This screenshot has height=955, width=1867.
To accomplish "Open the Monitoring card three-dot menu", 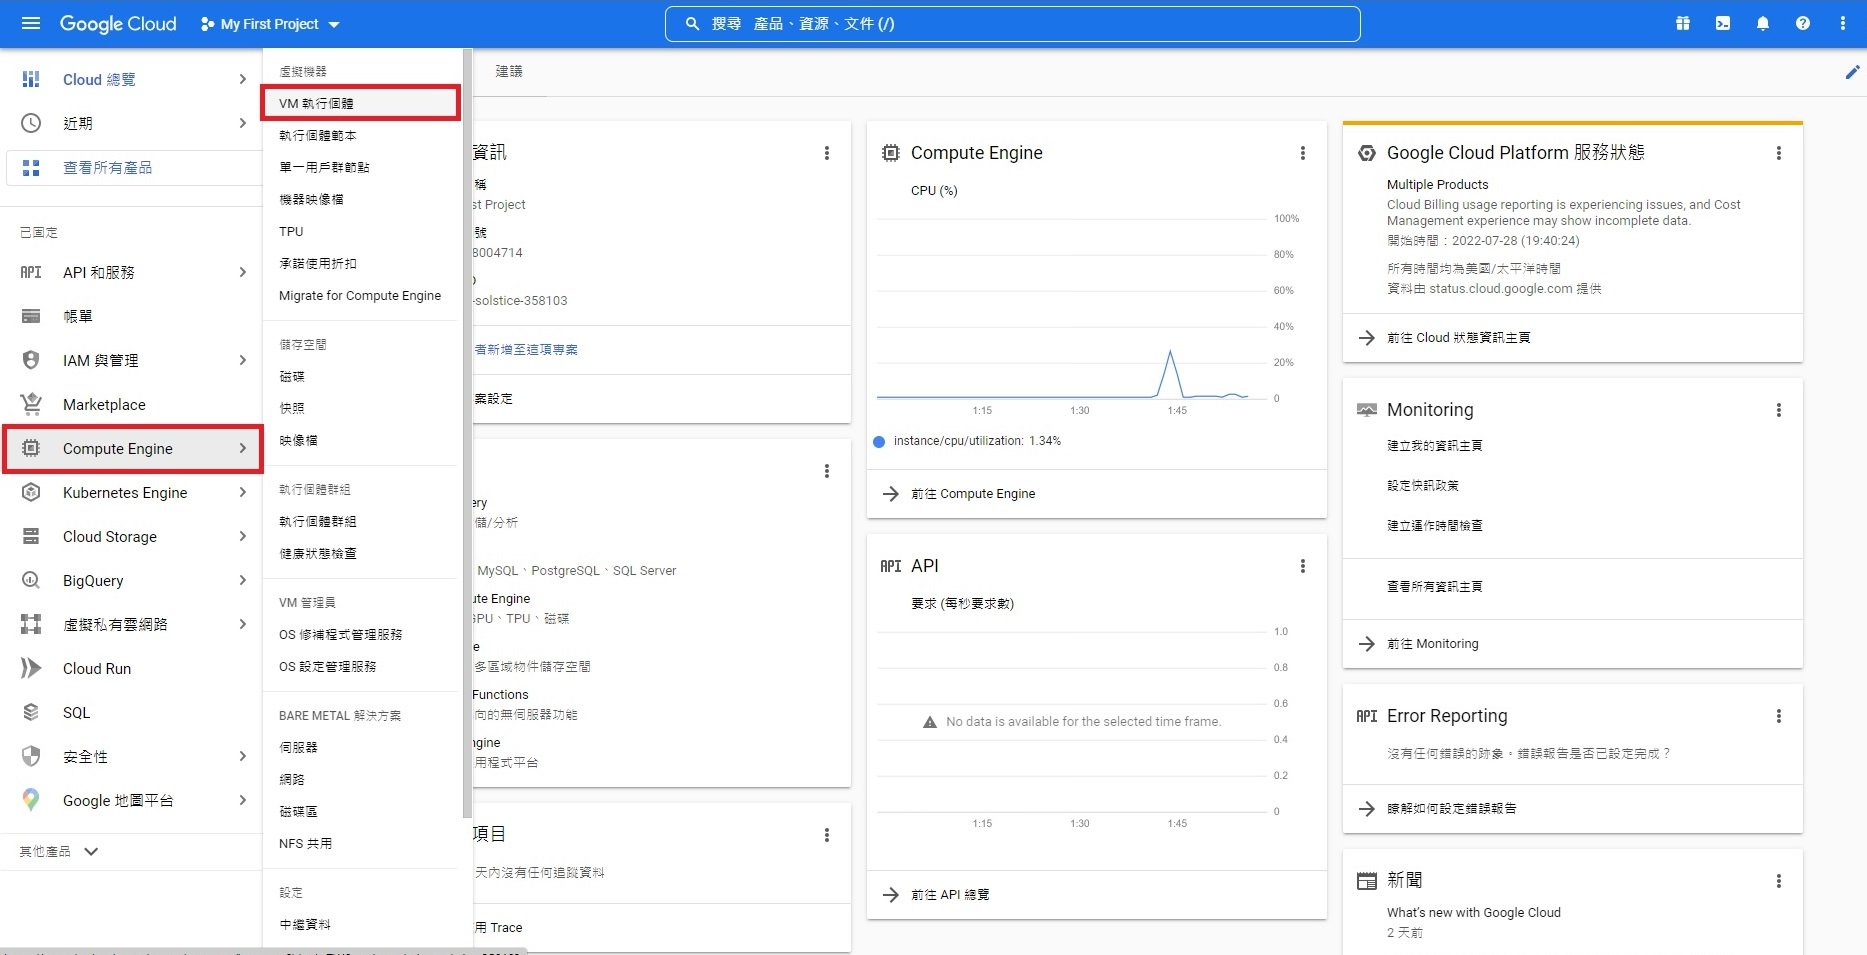I will pyautogui.click(x=1778, y=409).
